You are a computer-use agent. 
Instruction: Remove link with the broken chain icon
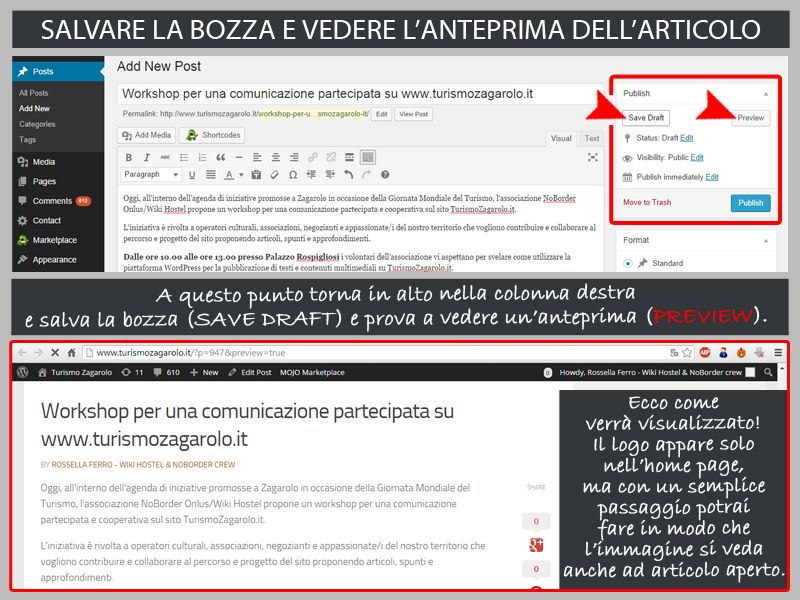pos(331,158)
